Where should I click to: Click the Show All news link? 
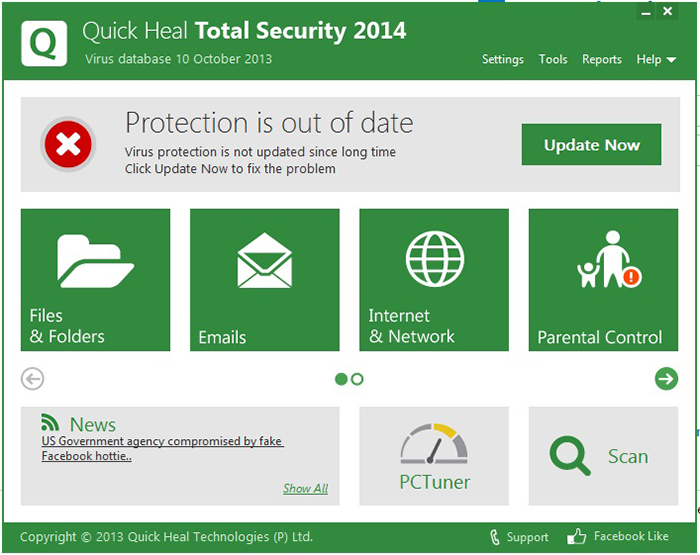(305, 488)
